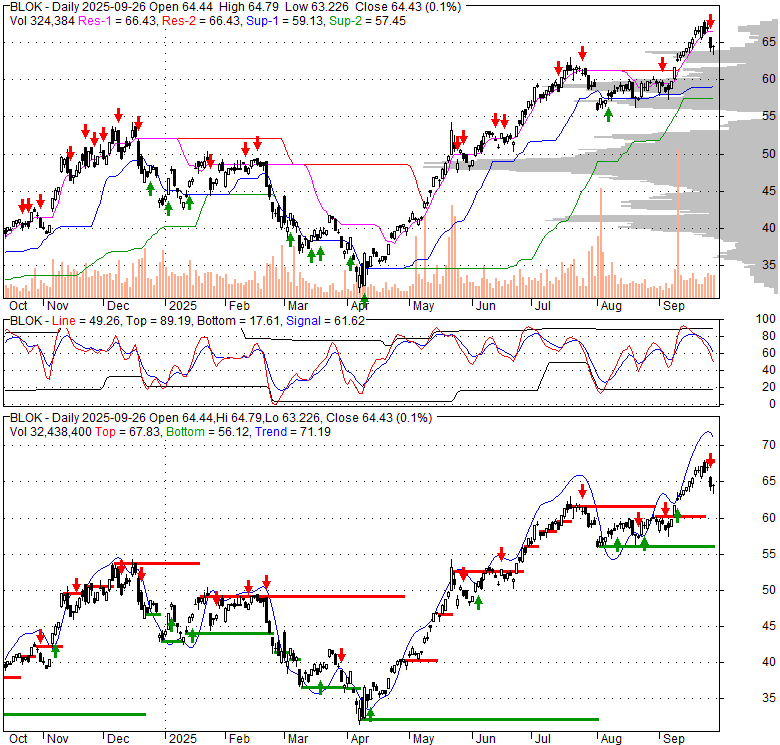The width and height of the screenshot is (780, 745).
Task: Select the 'Signal = 61.62' oscillator label
Action: click(325, 321)
